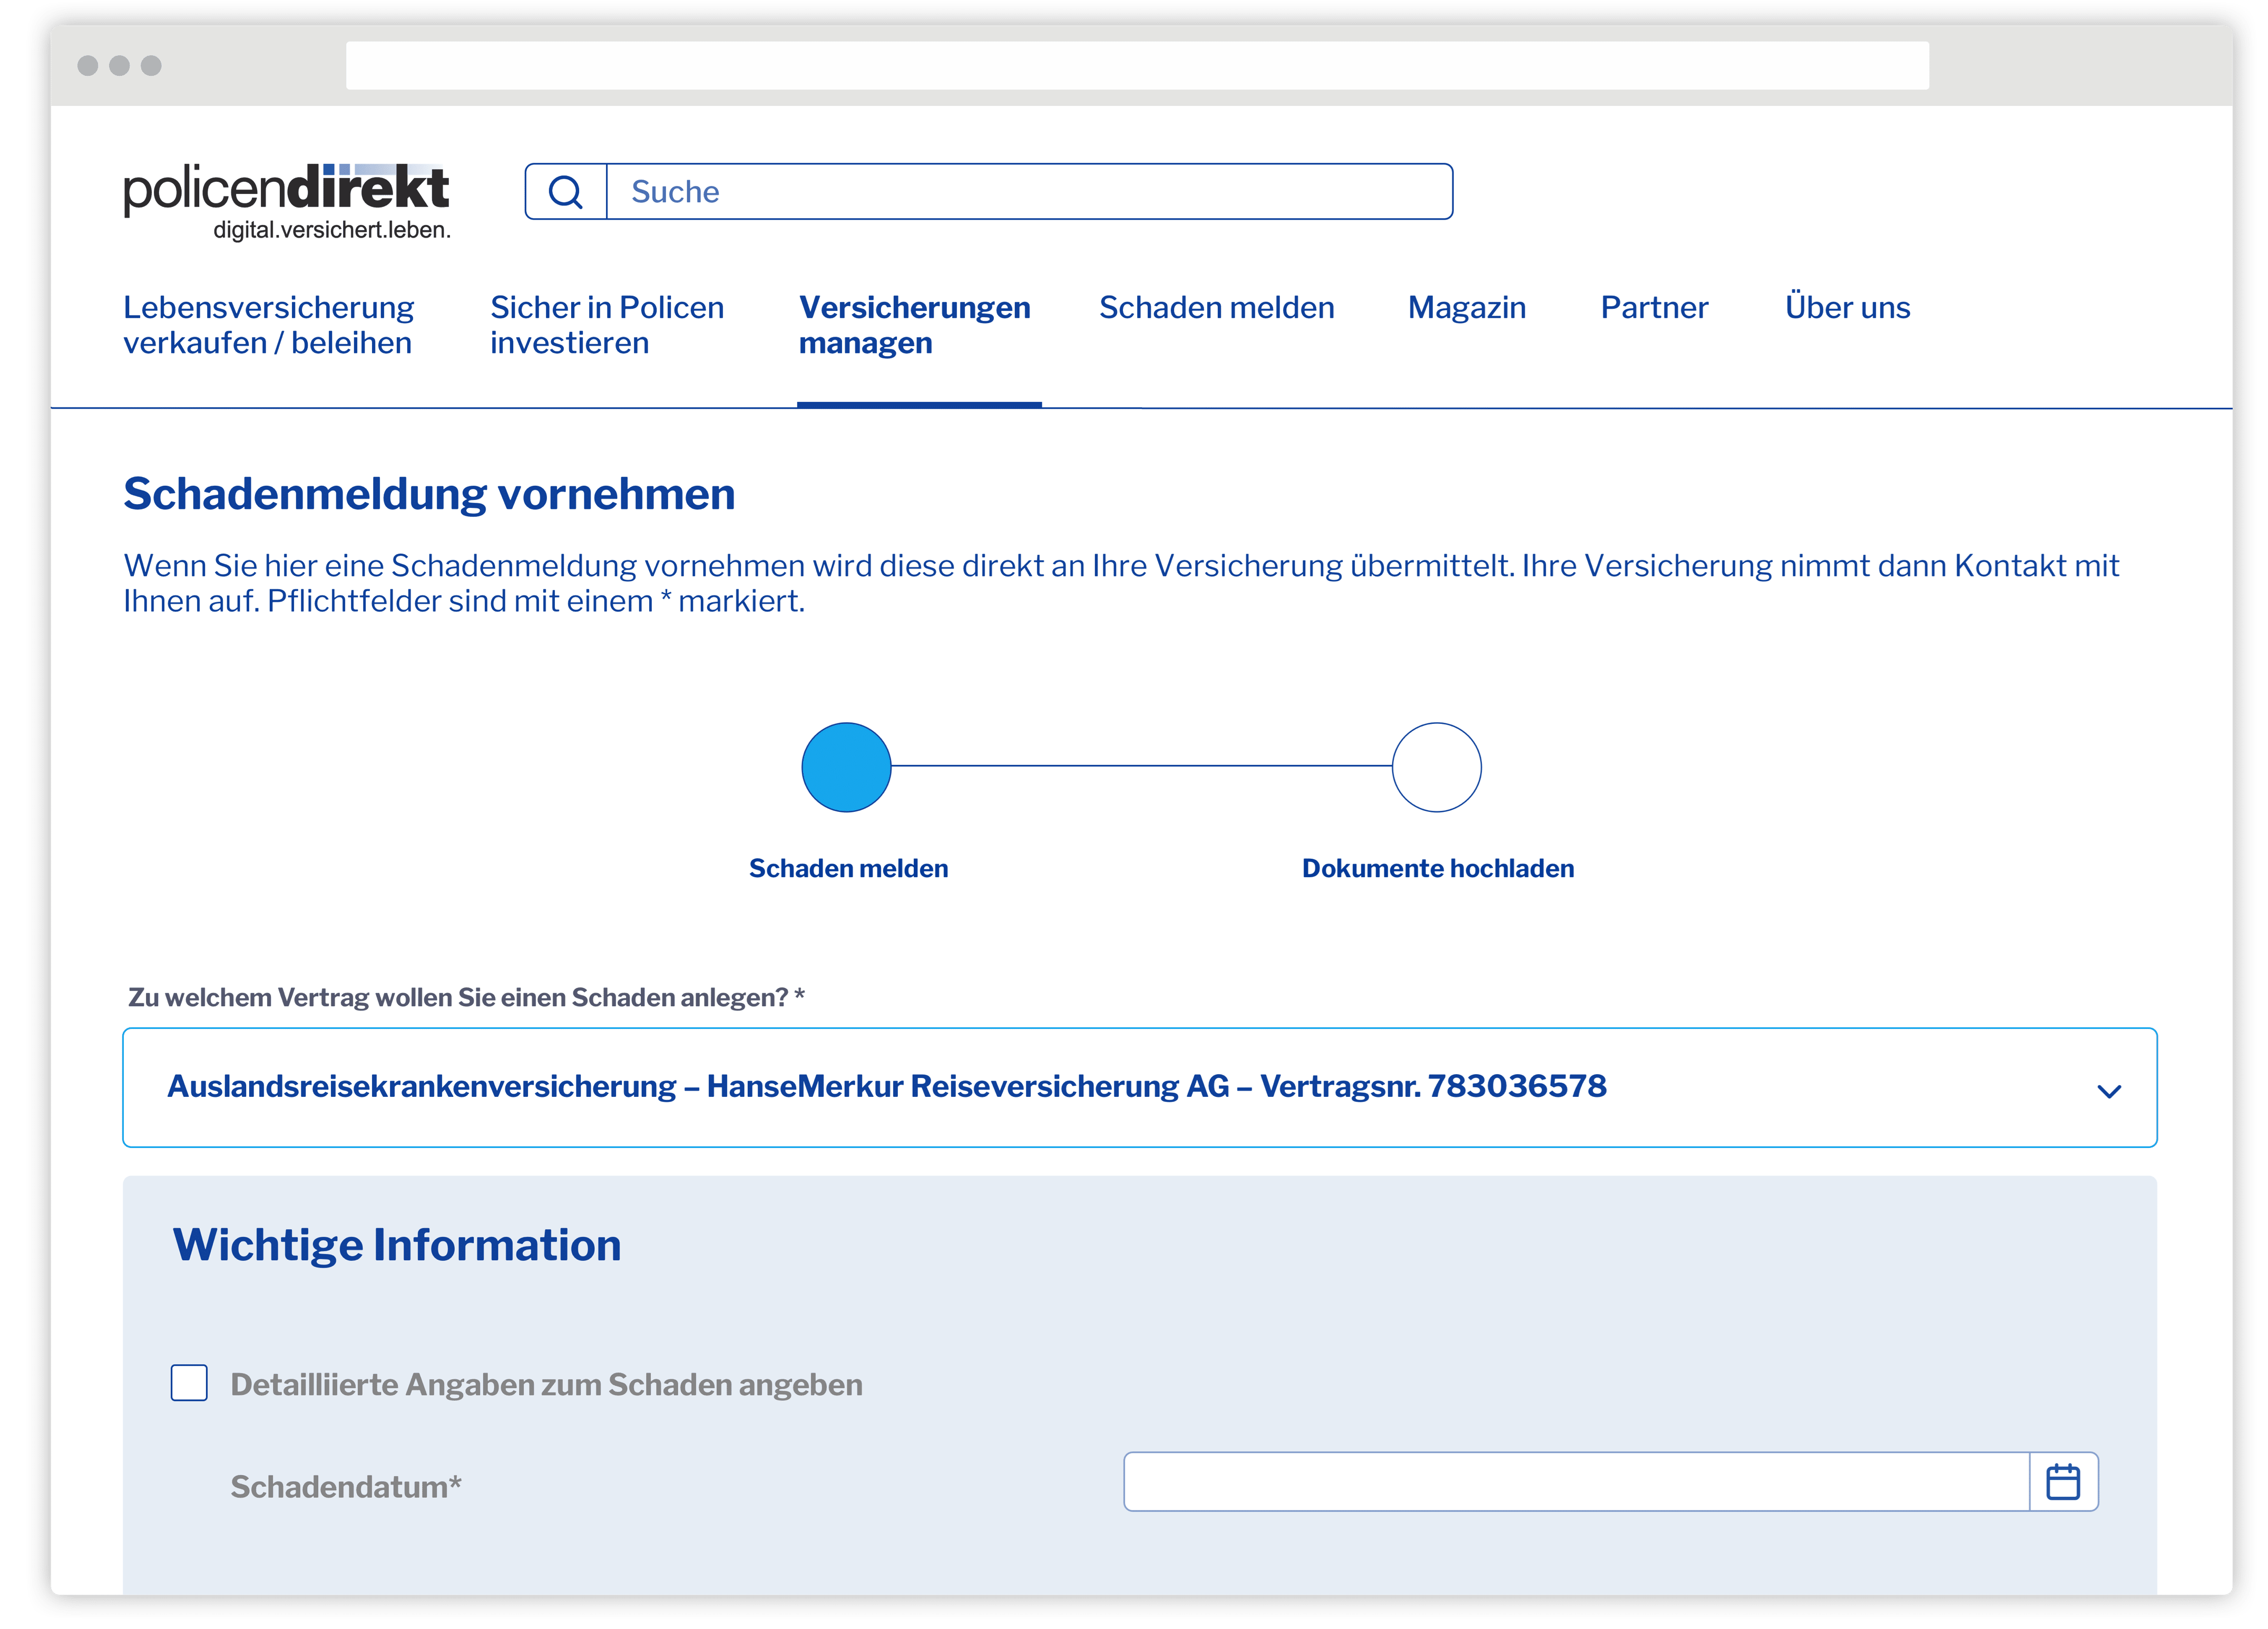Screen dimensions: 2268x1629
Task: Open 'Sicher in Policen investieren' menu
Action: pos(607,324)
